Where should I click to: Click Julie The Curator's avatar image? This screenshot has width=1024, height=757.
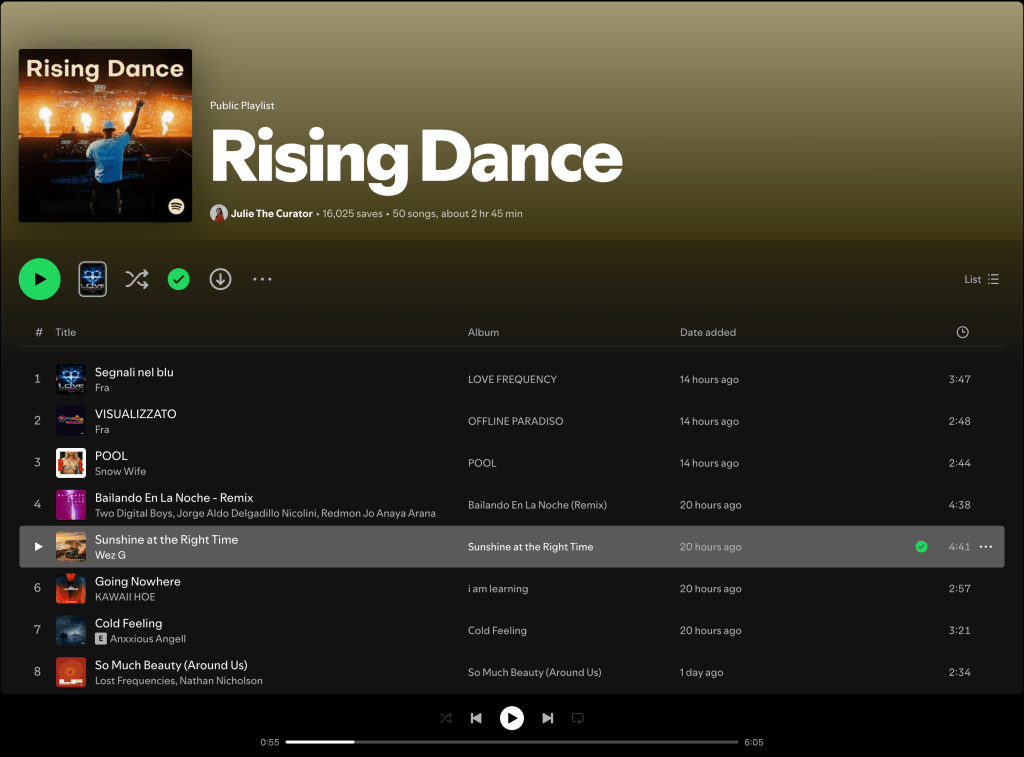pos(219,213)
